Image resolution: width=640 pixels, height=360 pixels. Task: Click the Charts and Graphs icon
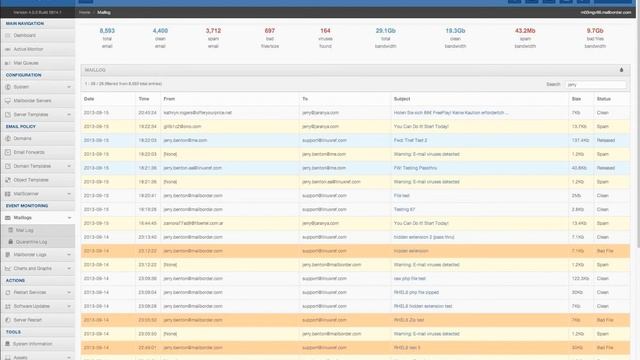tap(8, 269)
